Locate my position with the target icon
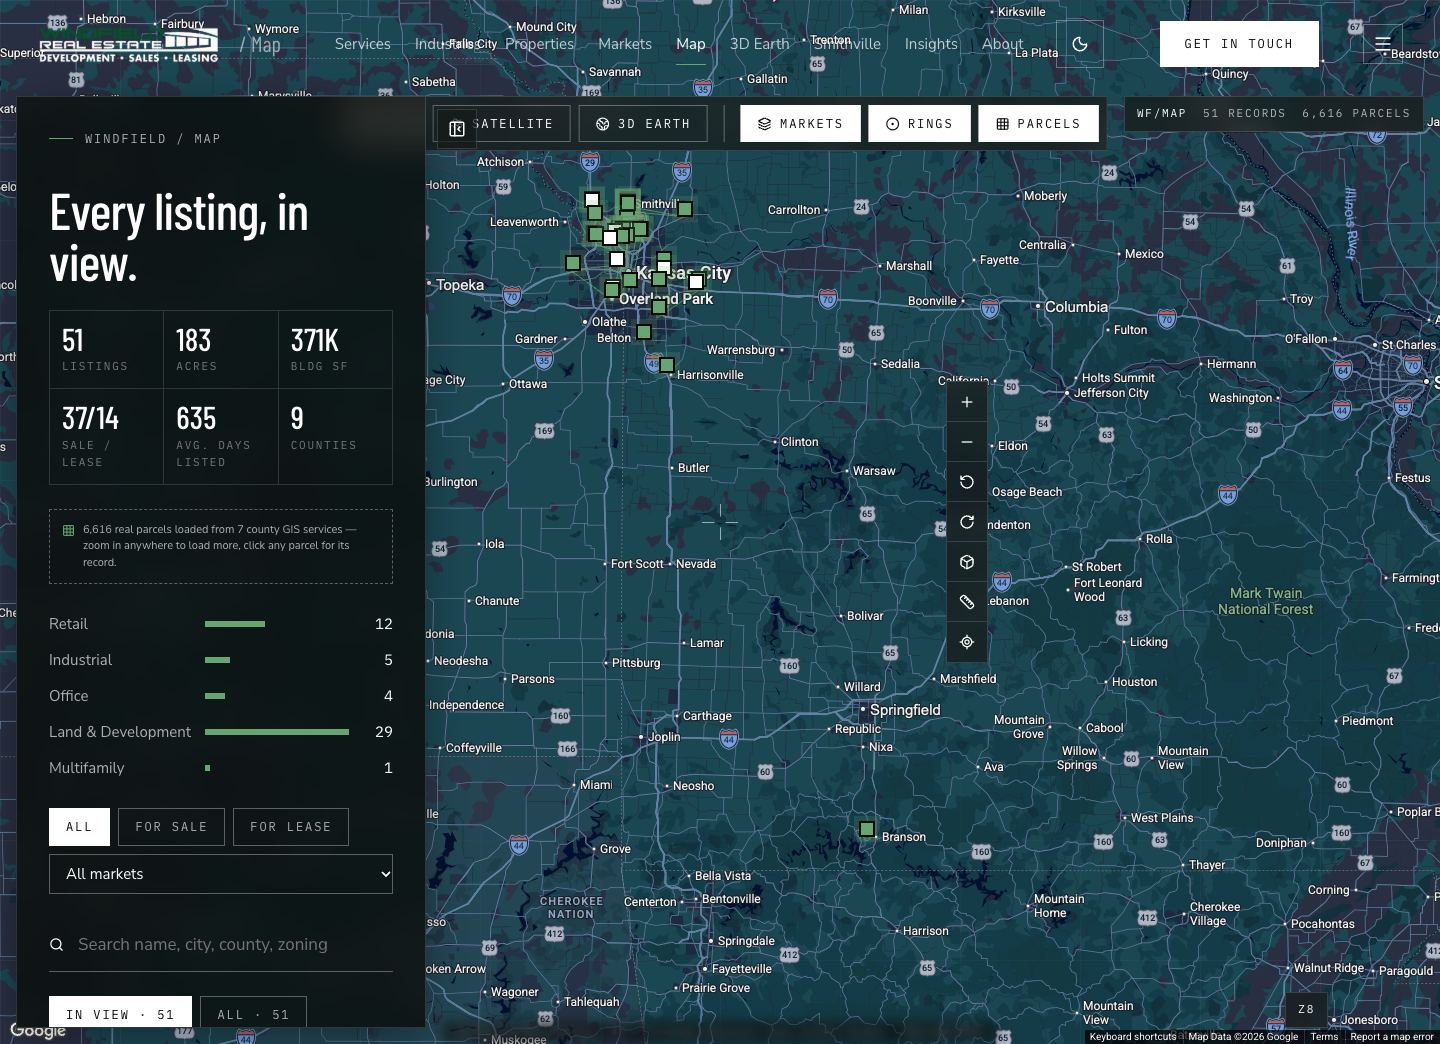This screenshot has width=1440, height=1044. [x=966, y=642]
